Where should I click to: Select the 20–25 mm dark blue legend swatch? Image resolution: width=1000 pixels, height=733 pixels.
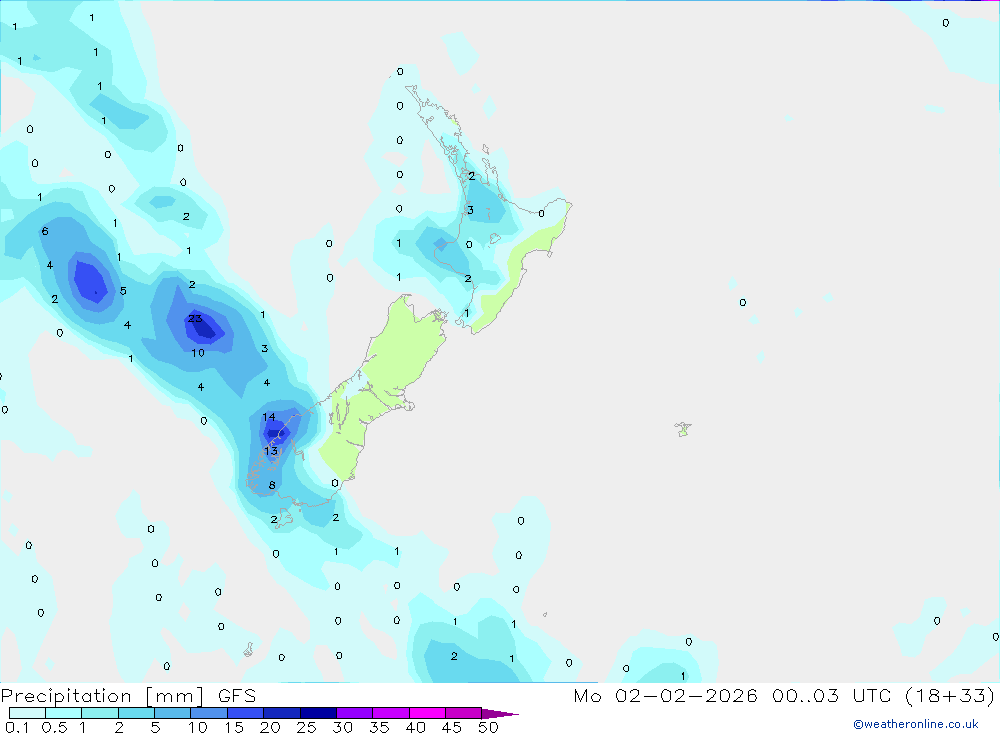tap(282, 713)
